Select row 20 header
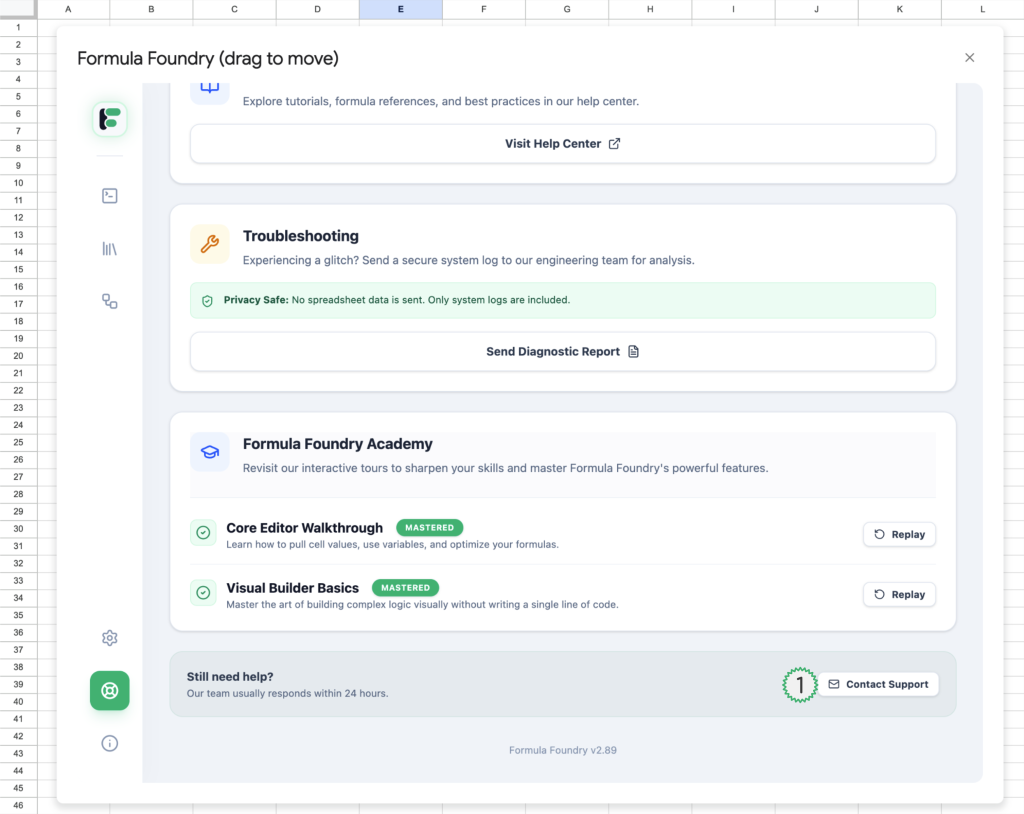 pos(18,357)
